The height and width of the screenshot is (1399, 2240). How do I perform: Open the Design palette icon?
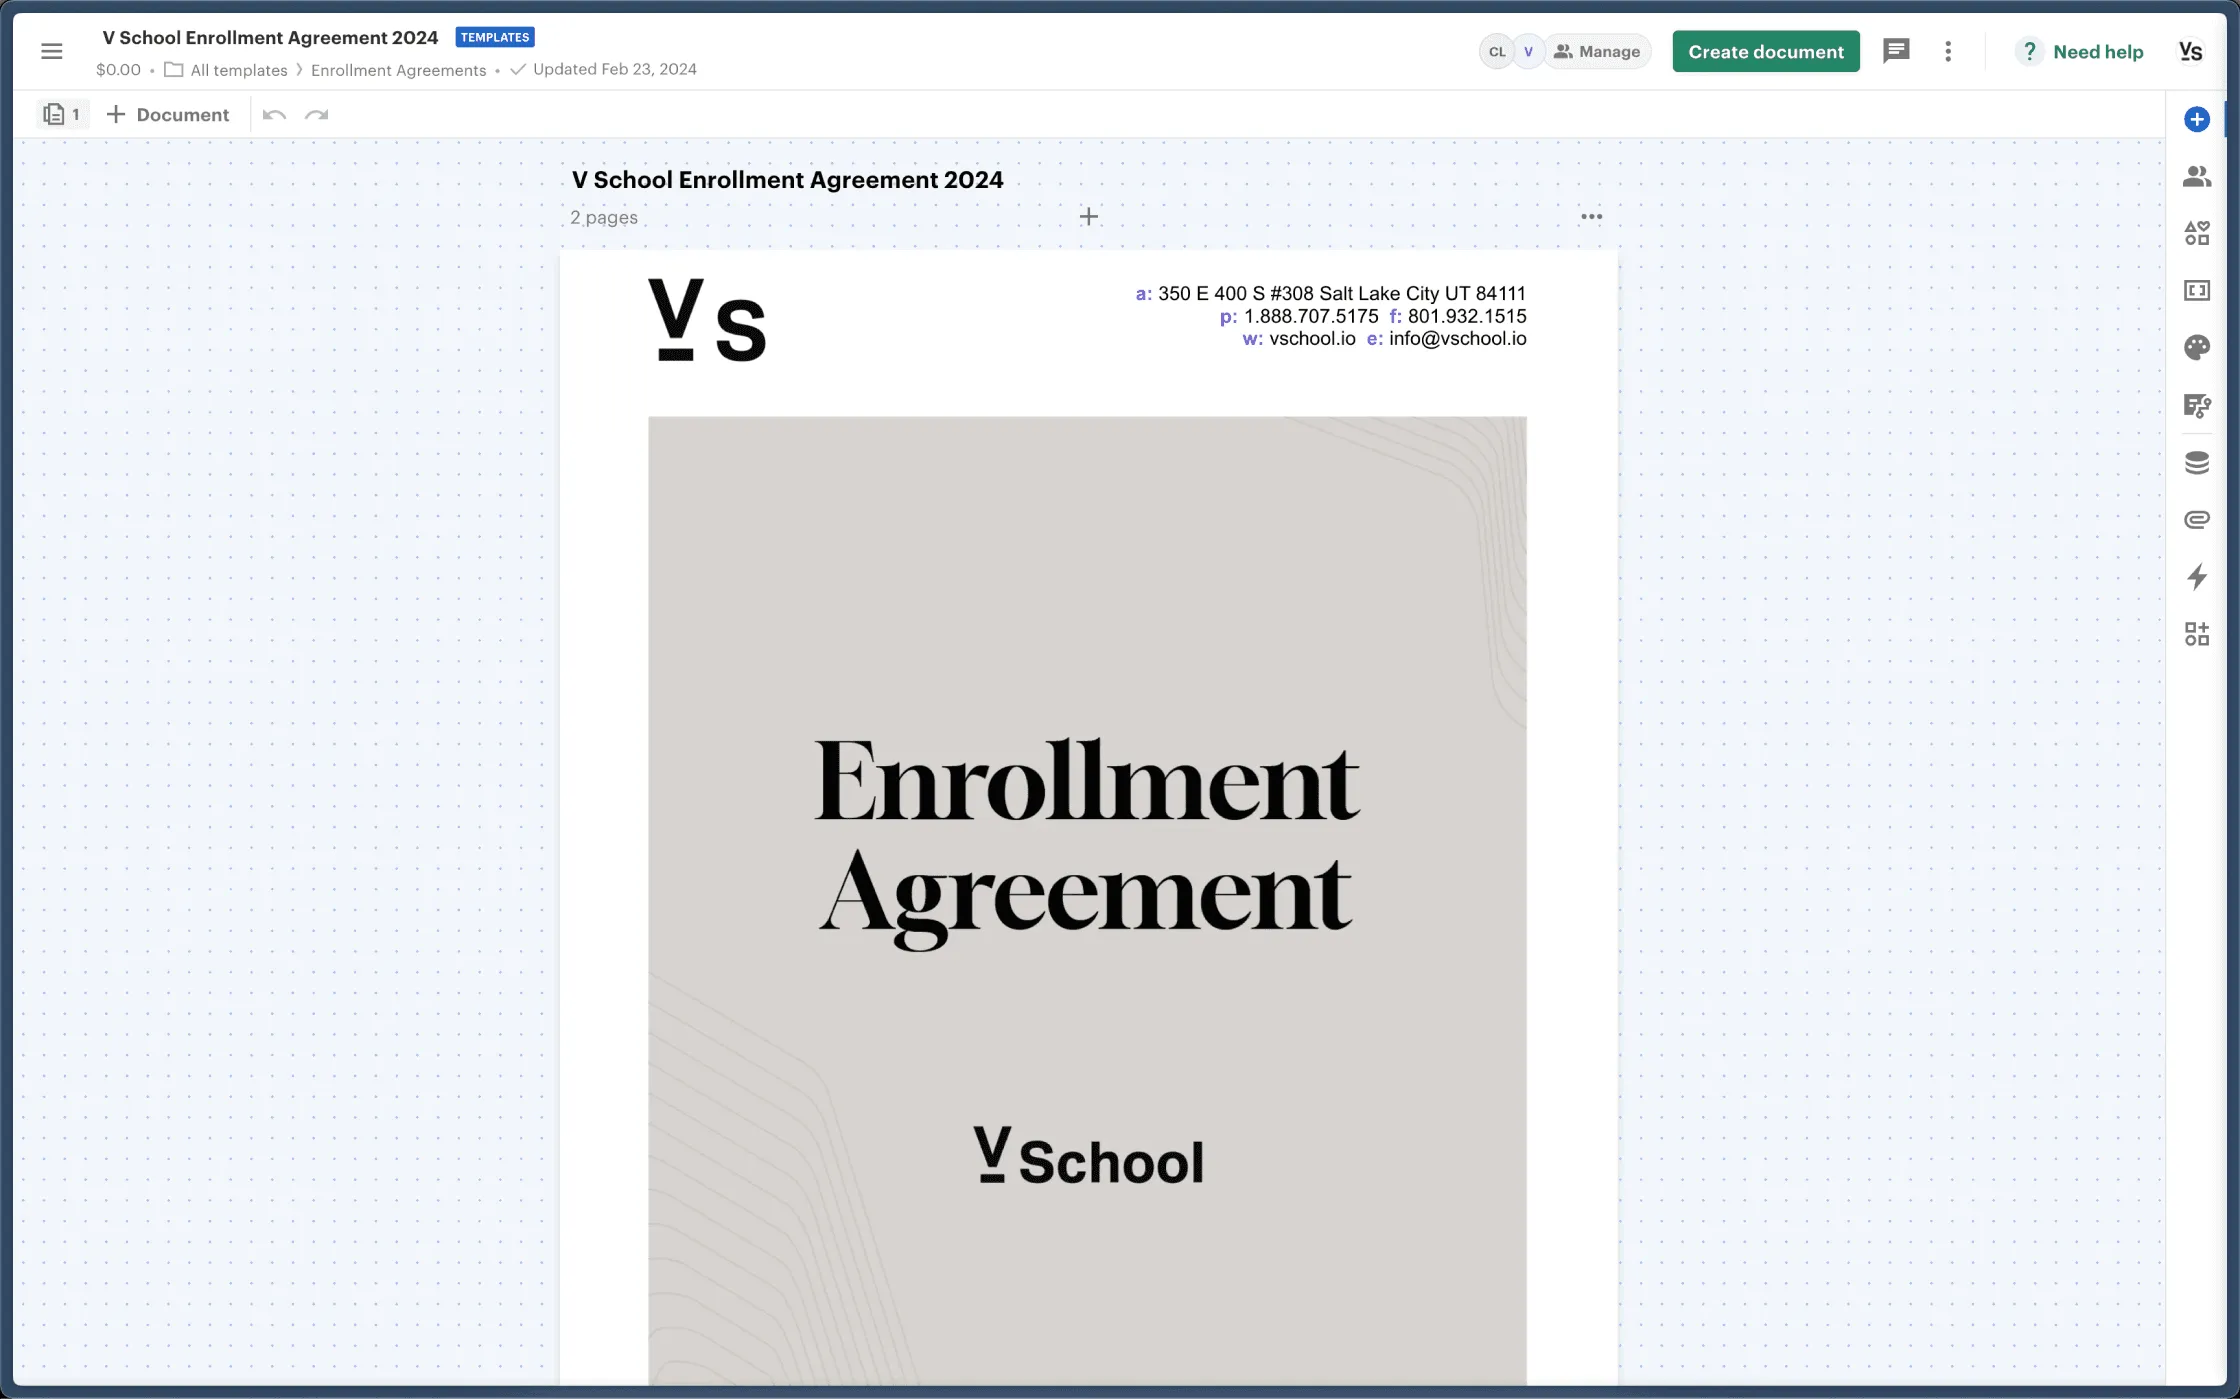point(2197,348)
